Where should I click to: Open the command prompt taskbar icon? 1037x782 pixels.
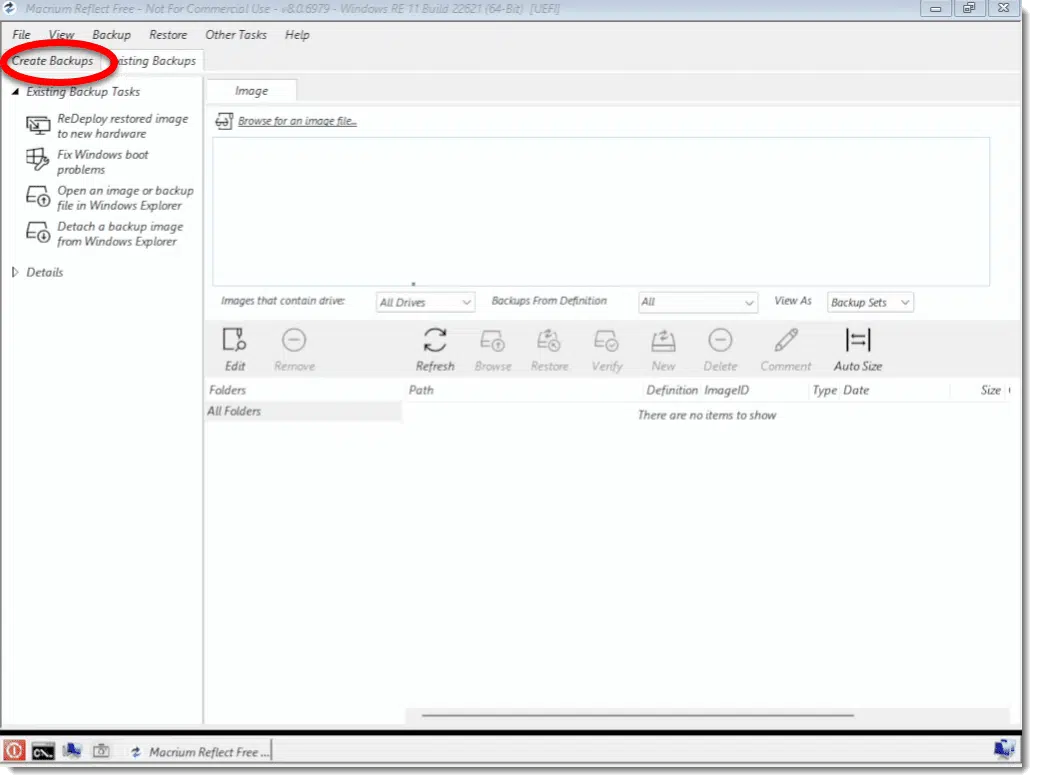43,752
